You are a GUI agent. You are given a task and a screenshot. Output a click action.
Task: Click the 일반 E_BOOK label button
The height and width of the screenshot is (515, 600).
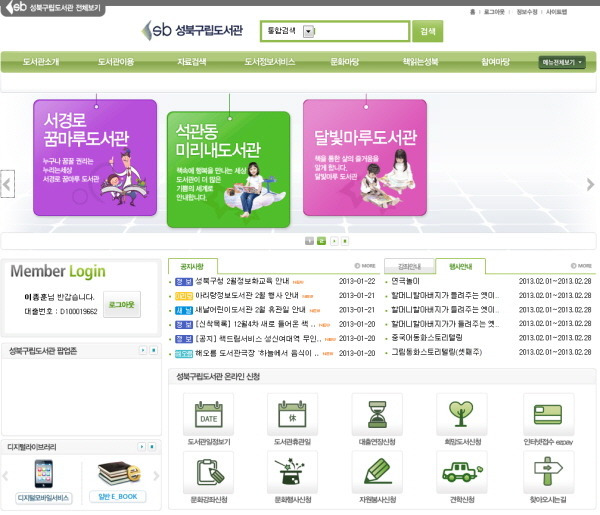pyautogui.click(x=117, y=497)
